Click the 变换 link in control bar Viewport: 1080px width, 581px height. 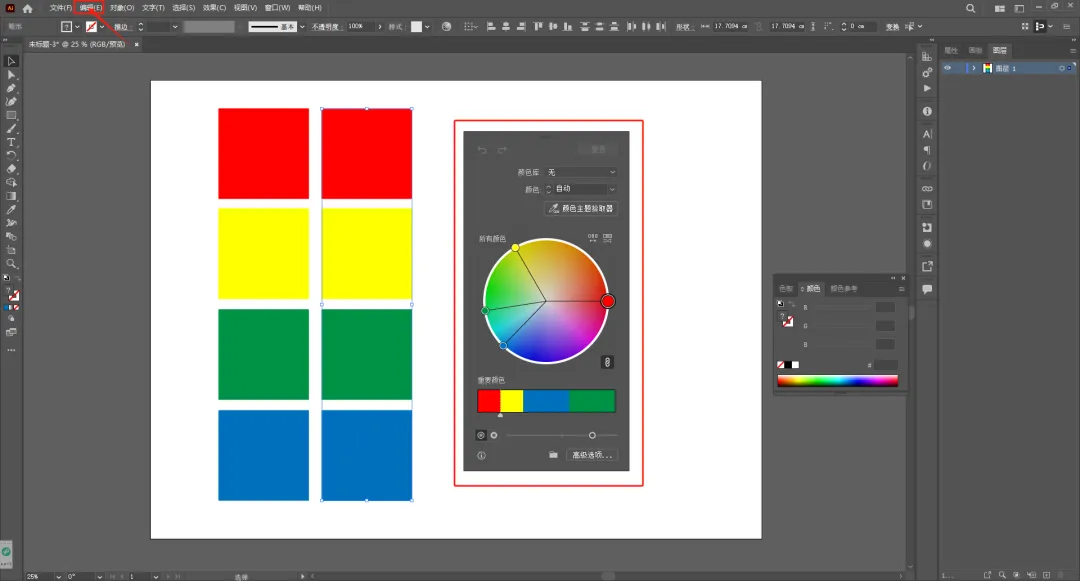tap(892, 27)
